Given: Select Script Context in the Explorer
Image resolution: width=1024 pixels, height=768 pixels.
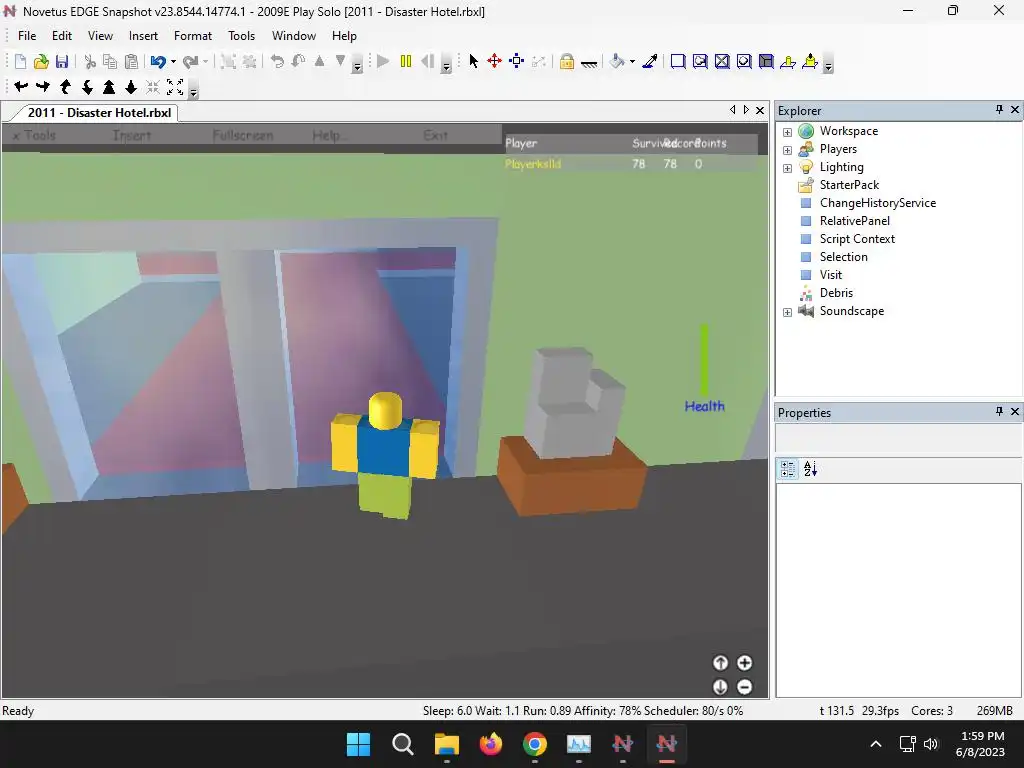Looking at the screenshot, I should point(857,239).
